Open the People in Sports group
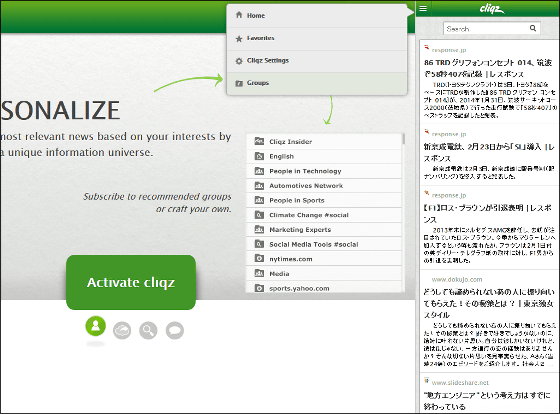The image size is (560, 414). coord(324,200)
